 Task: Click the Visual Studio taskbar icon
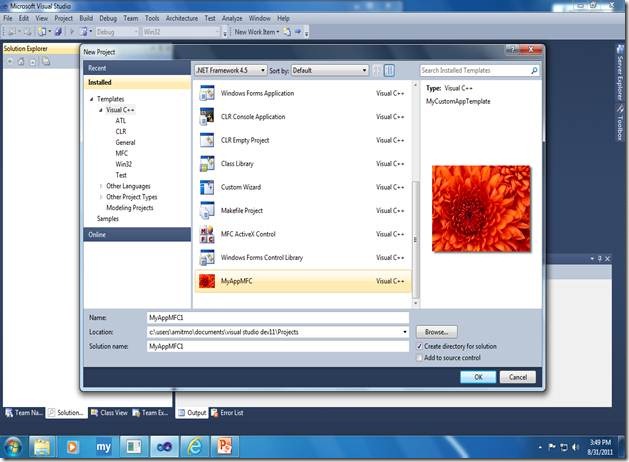pos(164,447)
